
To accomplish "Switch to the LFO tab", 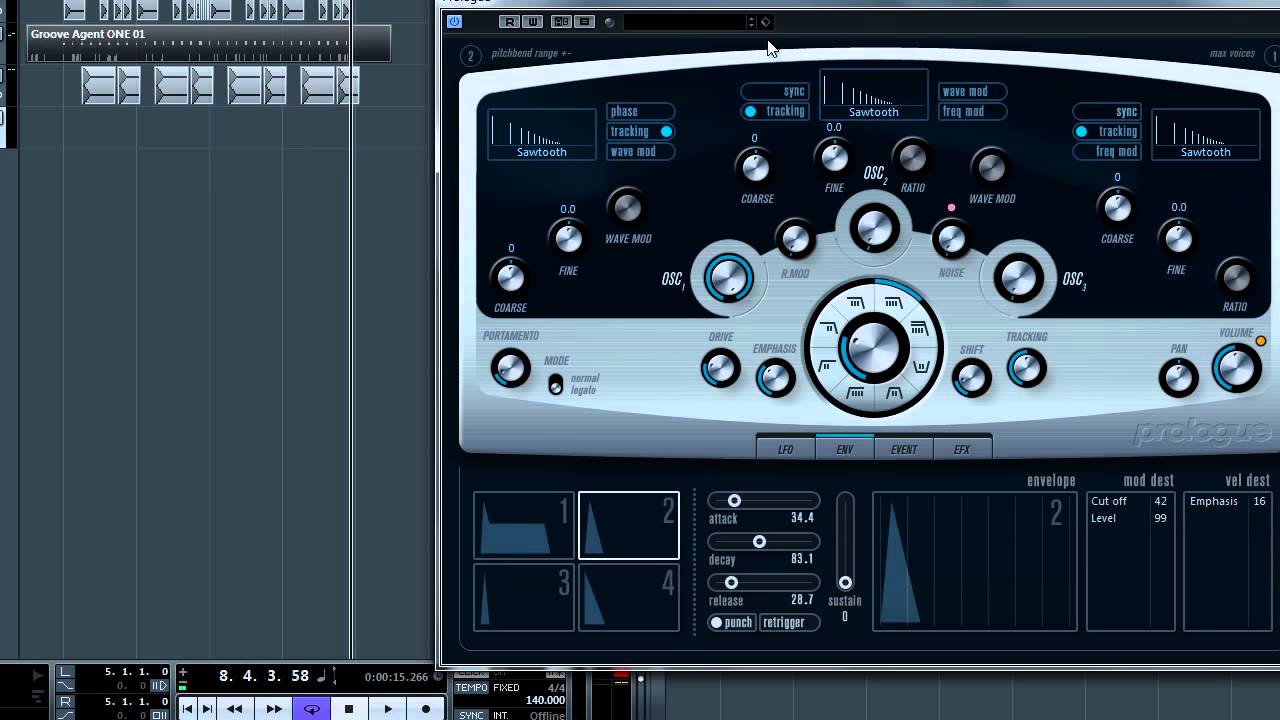I will point(786,449).
